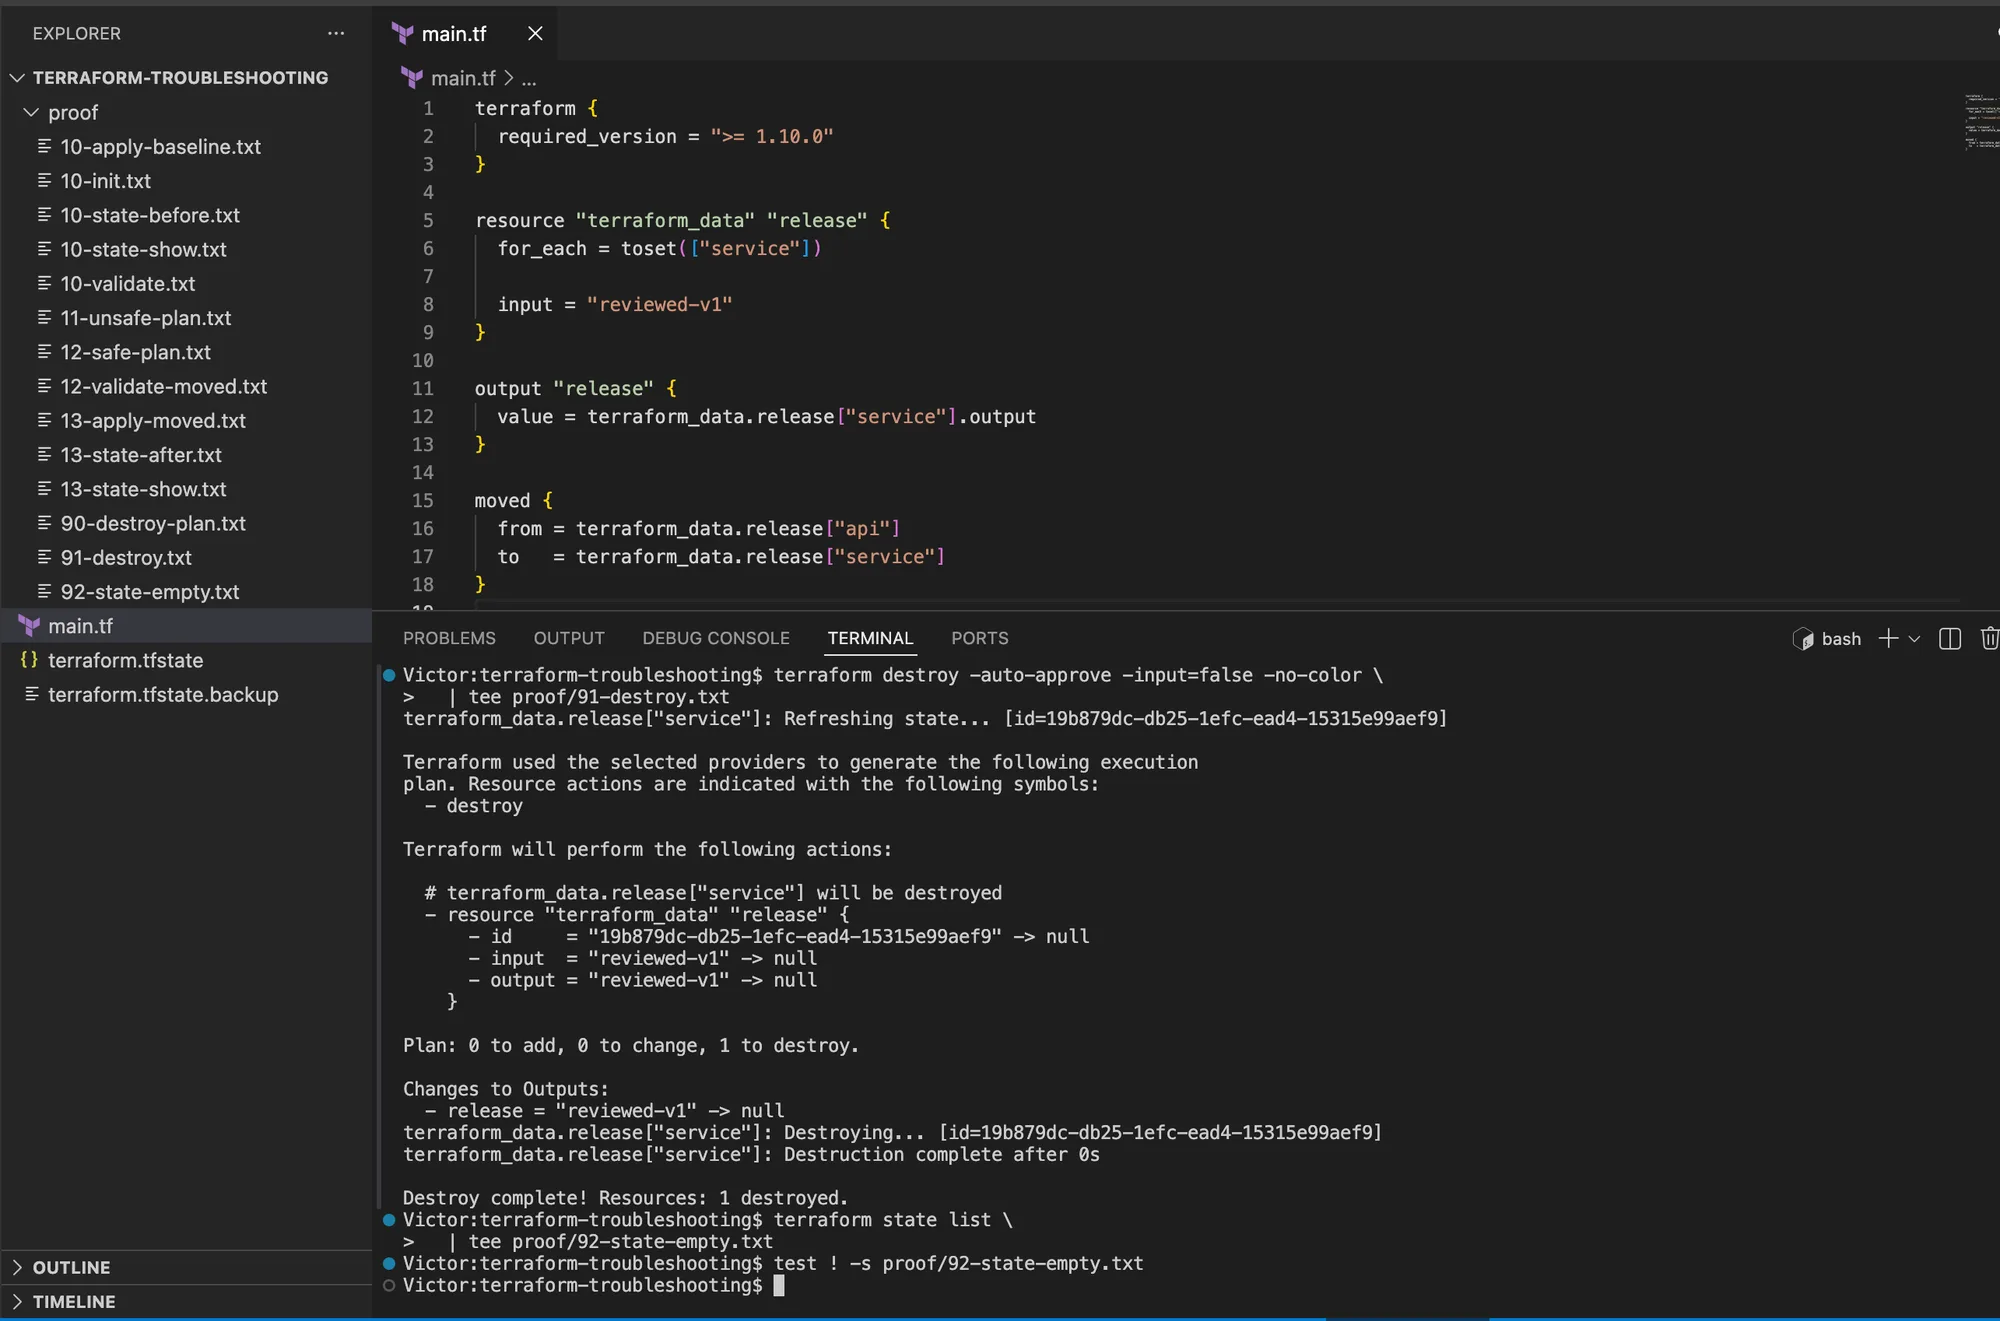Switch to the PORTS panel tab
The width and height of the screenshot is (2000, 1321).
[980, 638]
